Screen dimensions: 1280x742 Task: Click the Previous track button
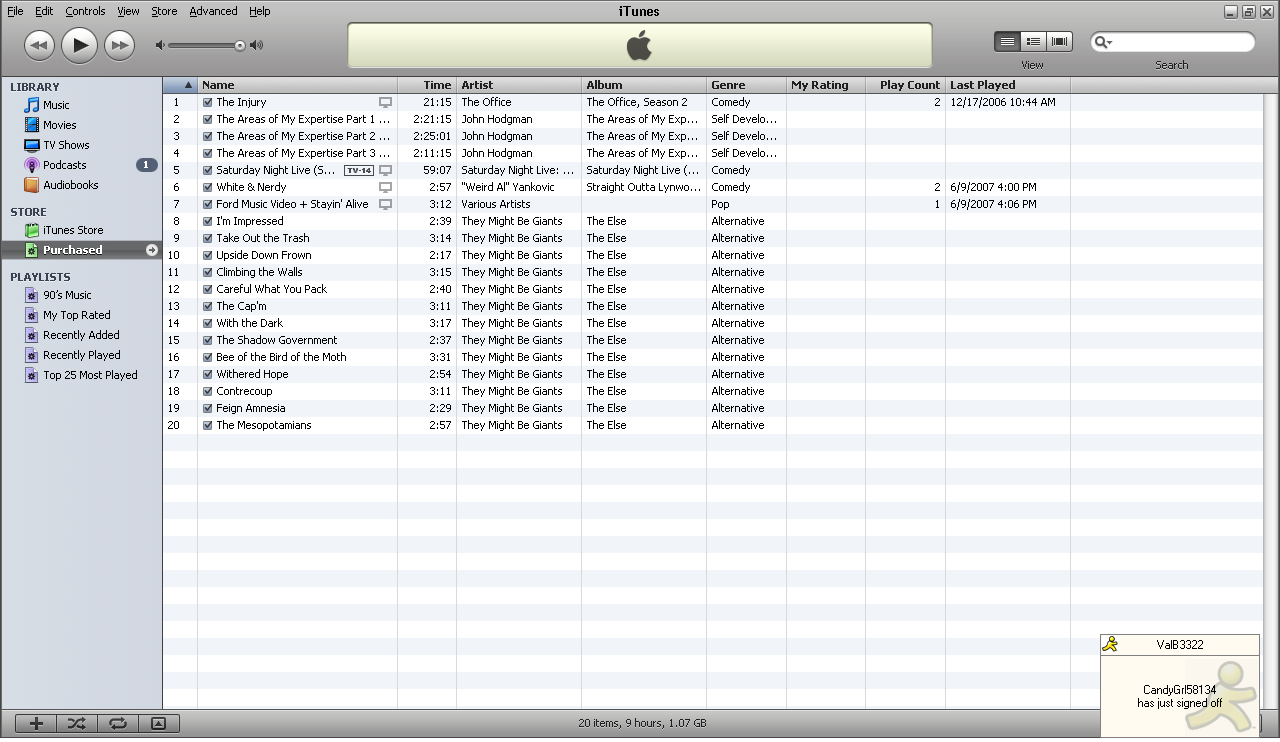coord(40,45)
